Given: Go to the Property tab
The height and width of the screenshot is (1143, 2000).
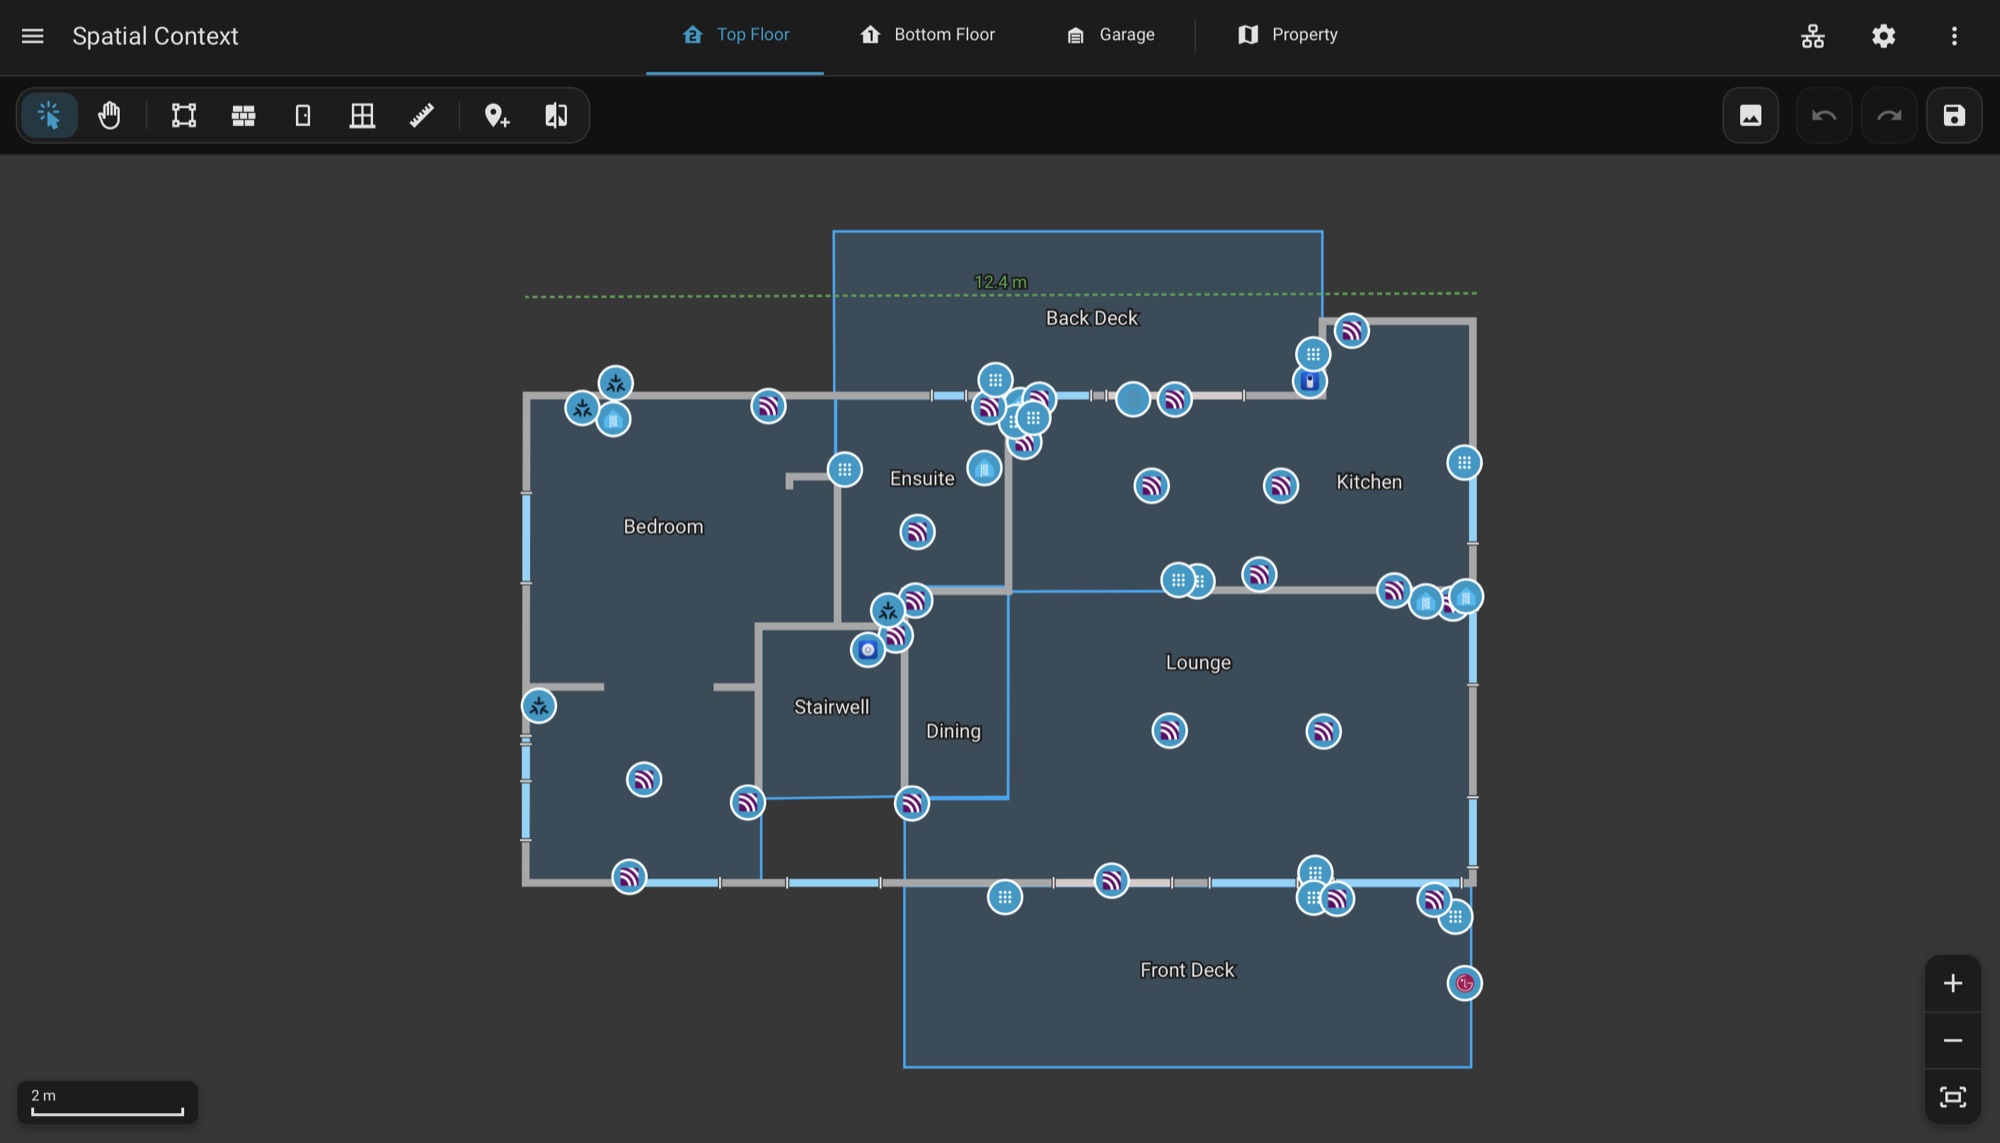Looking at the screenshot, I should [x=1287, y=35].
